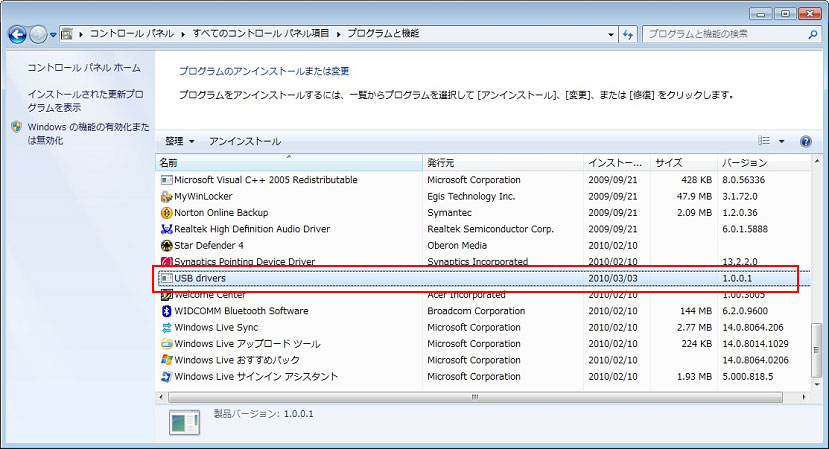Click the Broadcom Corporation publisher cell
The image size is (829, 449).
click(476, 311)
